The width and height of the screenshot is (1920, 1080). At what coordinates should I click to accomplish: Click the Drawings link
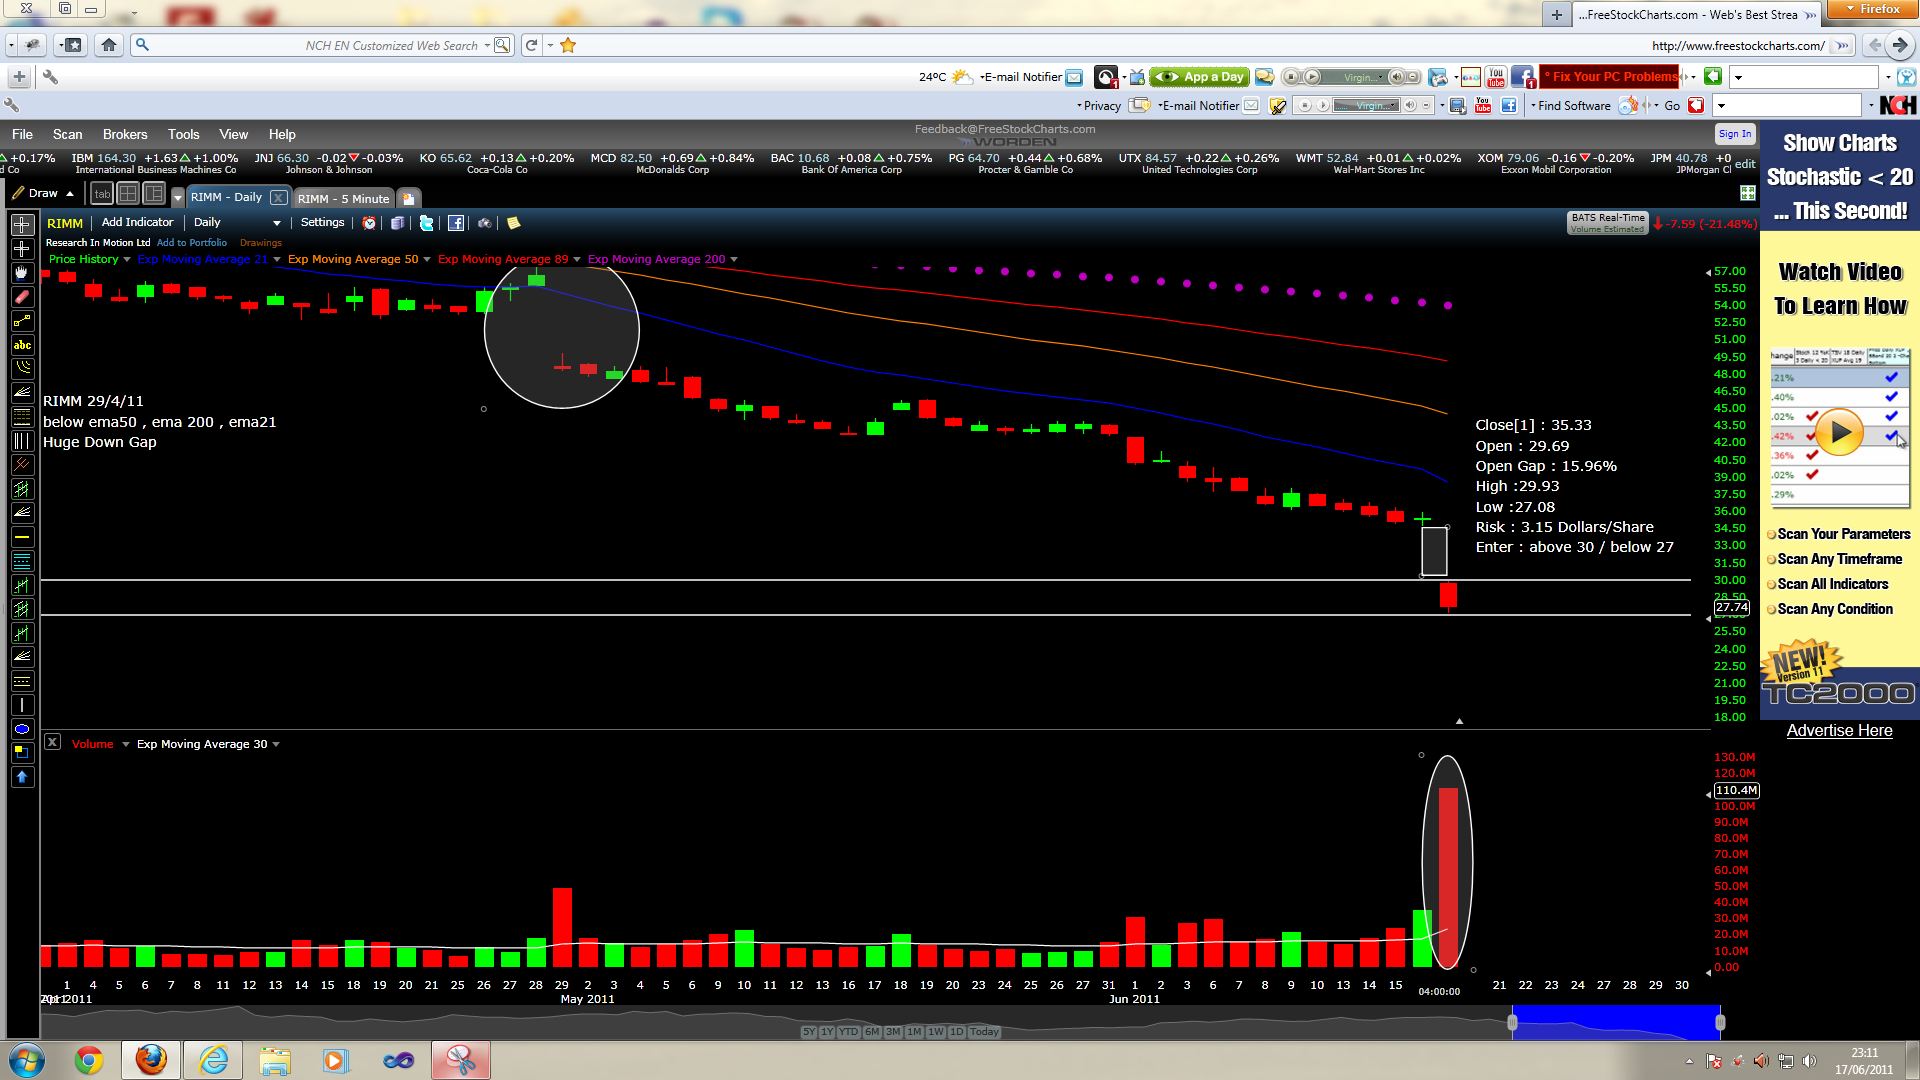tap(261, 243)
